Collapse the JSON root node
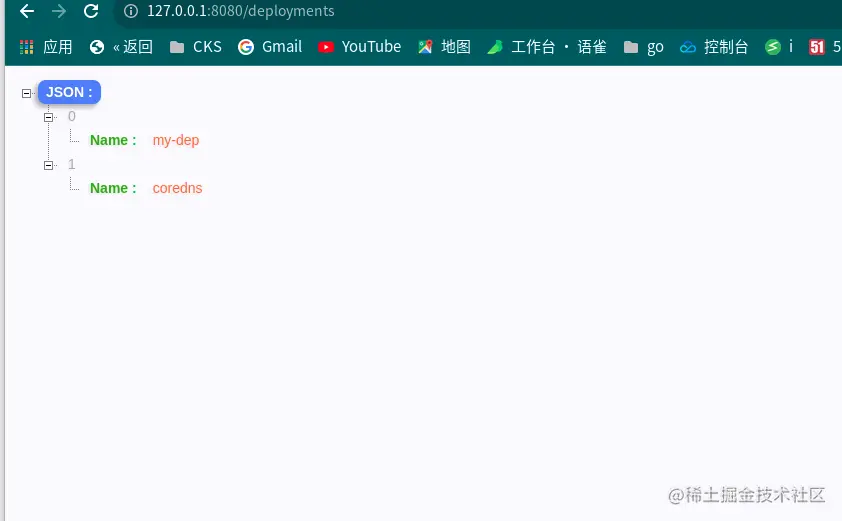The height and width of the screenshot is (521, 842). click(x=26, y=93)
